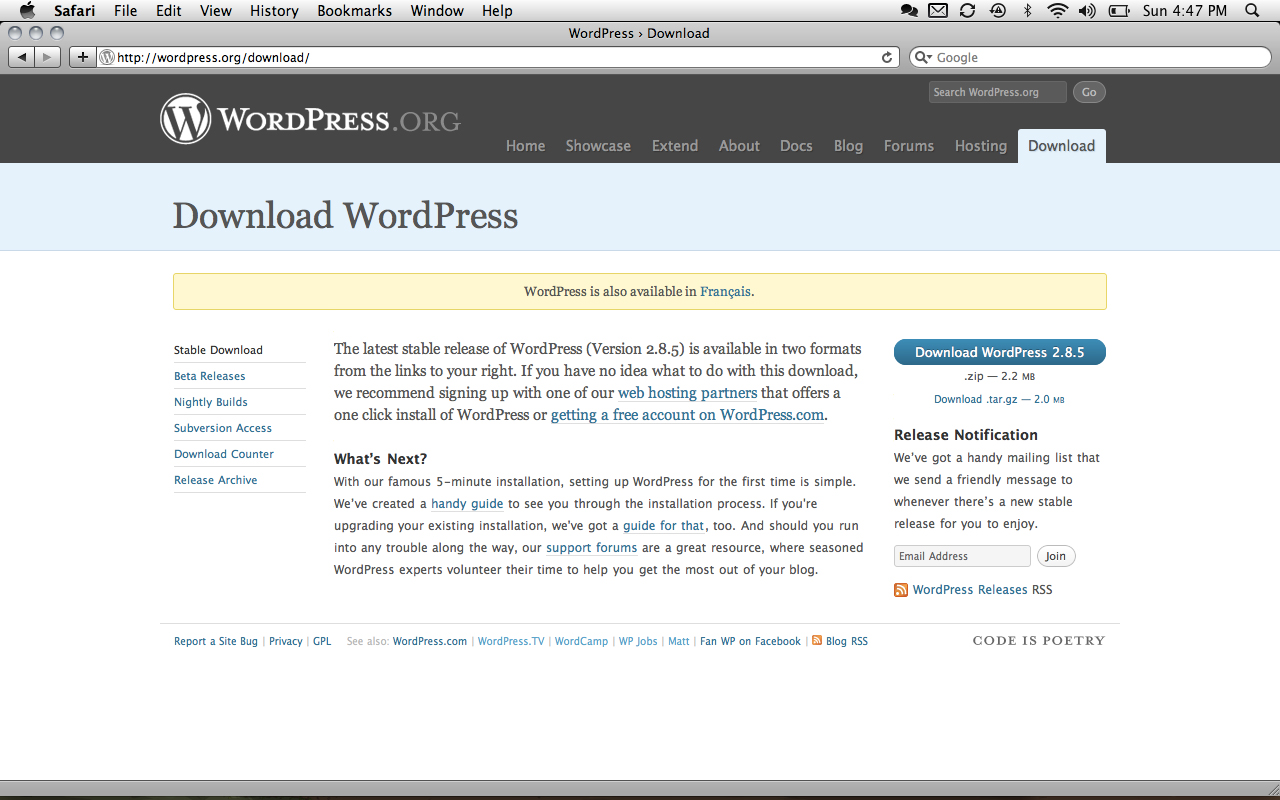Open the Hosting navigation tab
The image size is (1280, 800).
click(x=981, y=146)
